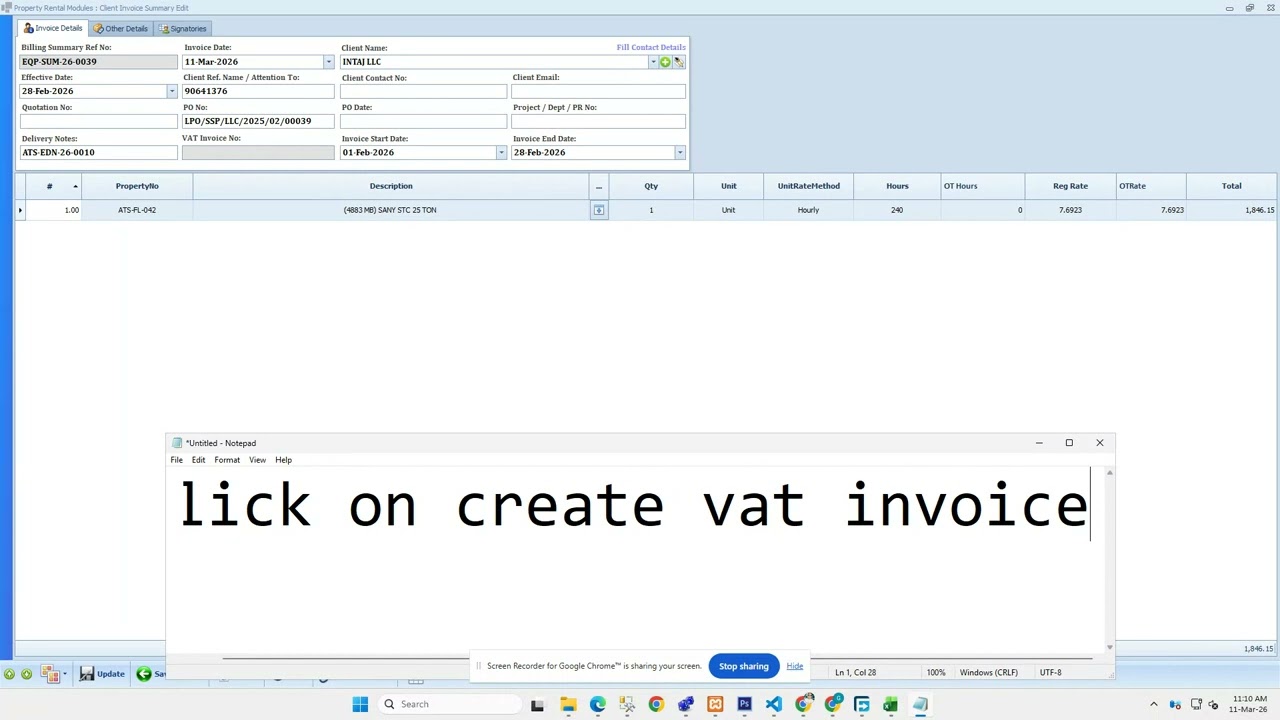The image size is (1280, 720).
Task: Click the PO Date field
Action: tap(424, 121)
